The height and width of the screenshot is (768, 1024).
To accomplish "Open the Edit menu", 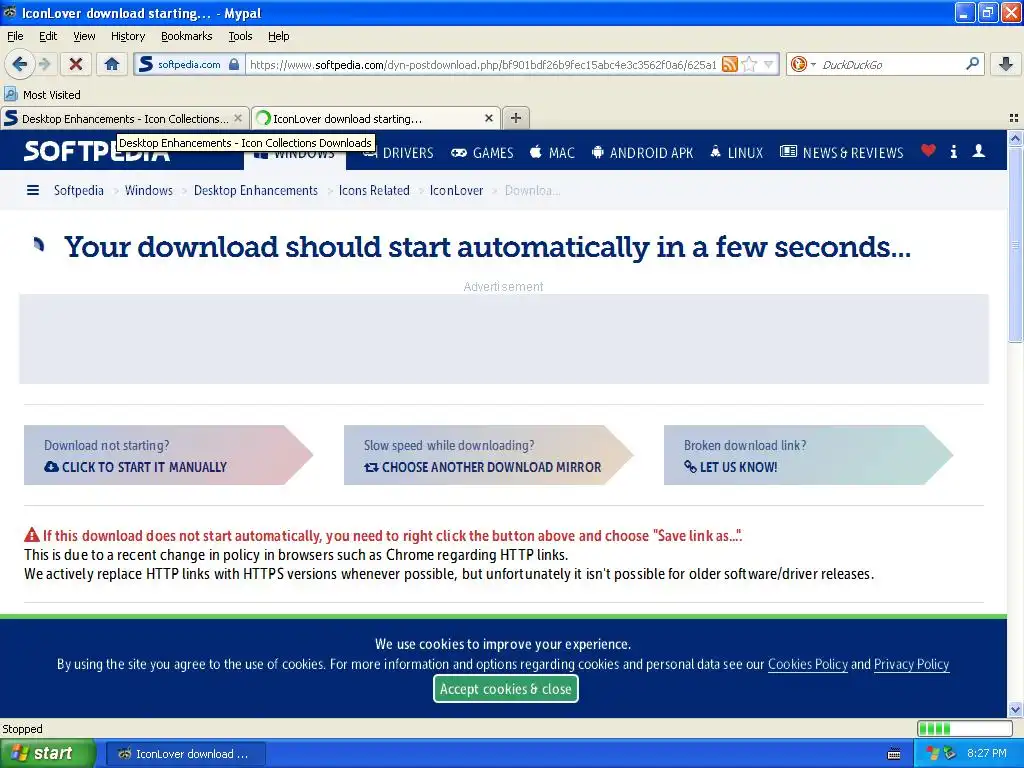I will pos(48,36).
